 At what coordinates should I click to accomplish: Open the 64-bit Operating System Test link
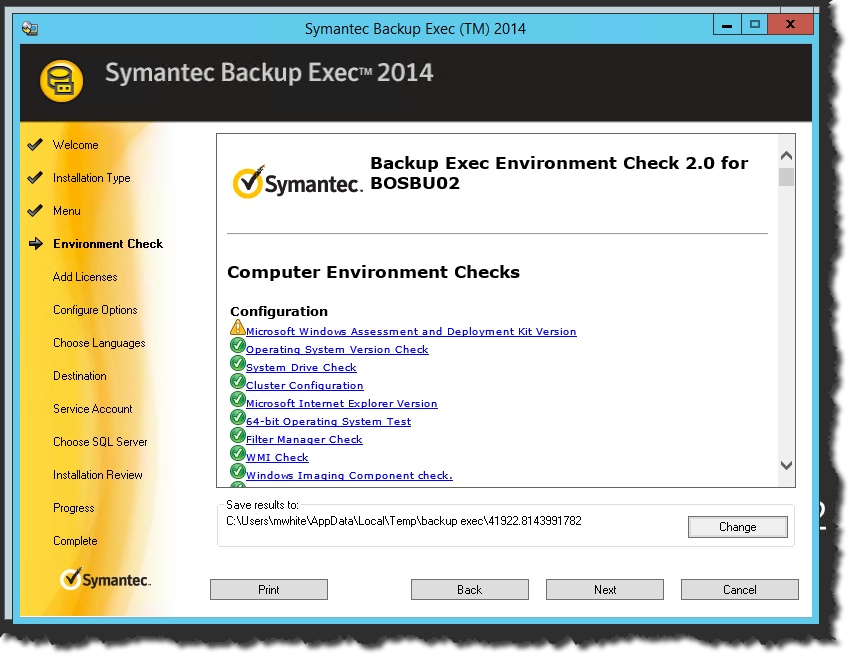coord(328,421)
